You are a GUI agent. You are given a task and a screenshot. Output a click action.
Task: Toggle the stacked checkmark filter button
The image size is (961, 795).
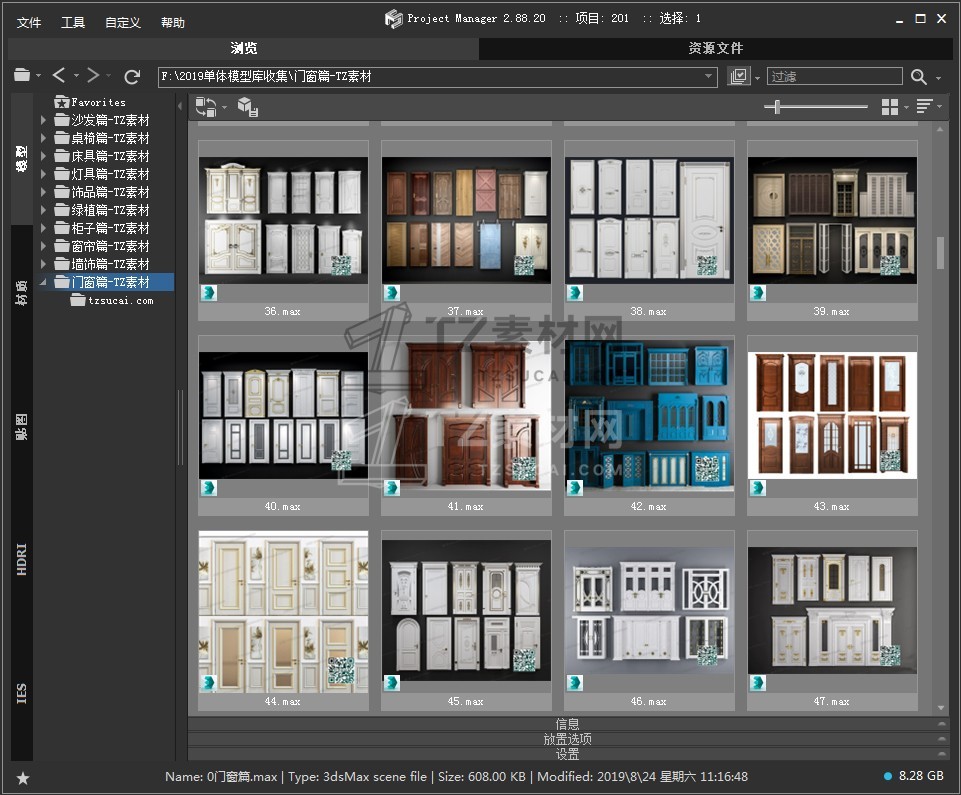[x=739, y=76]
